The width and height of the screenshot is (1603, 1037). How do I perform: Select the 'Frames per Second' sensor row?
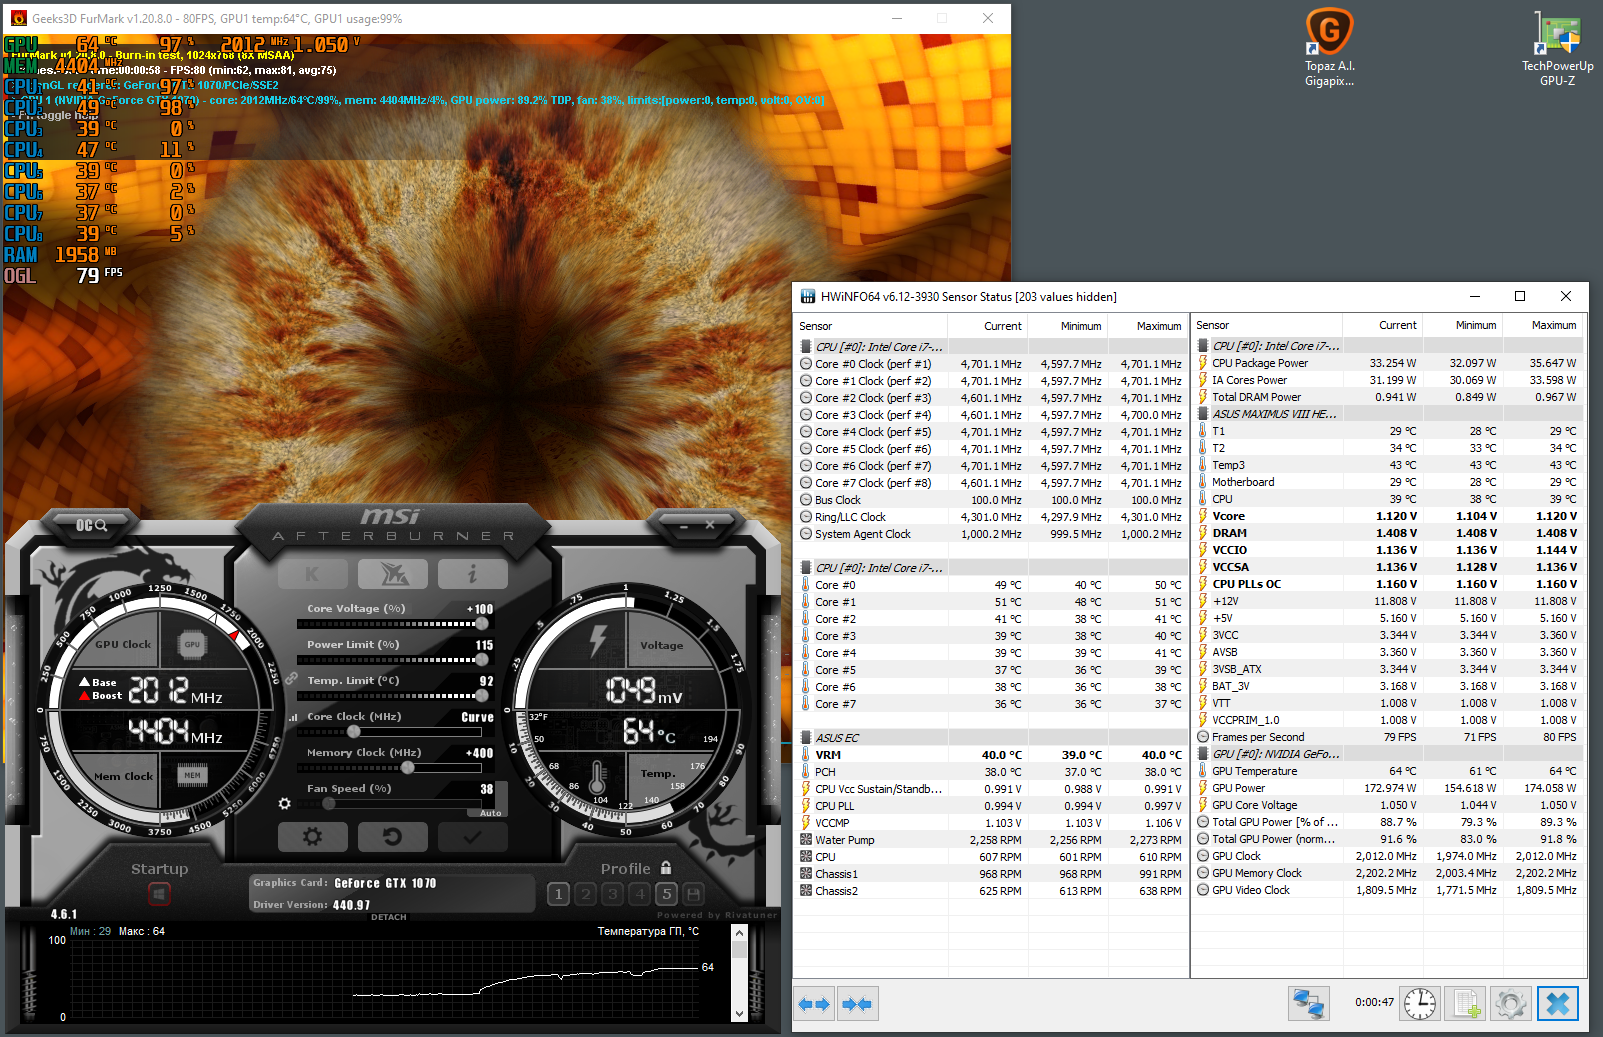[x=1388, y=737]
